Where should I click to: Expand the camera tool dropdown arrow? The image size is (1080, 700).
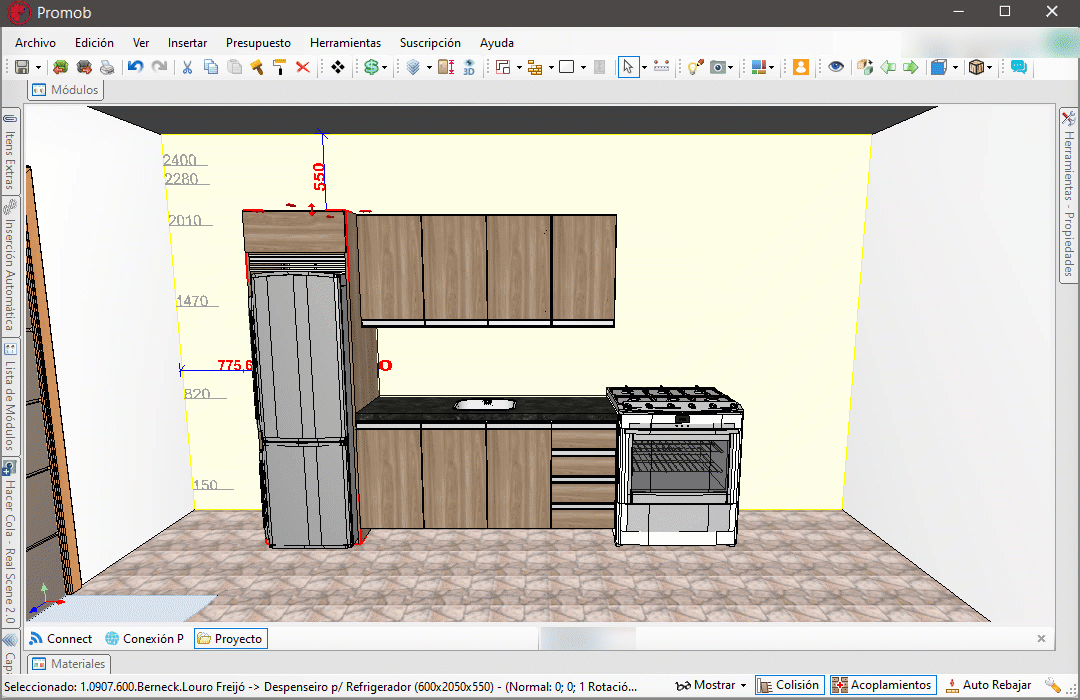(731, 68)
